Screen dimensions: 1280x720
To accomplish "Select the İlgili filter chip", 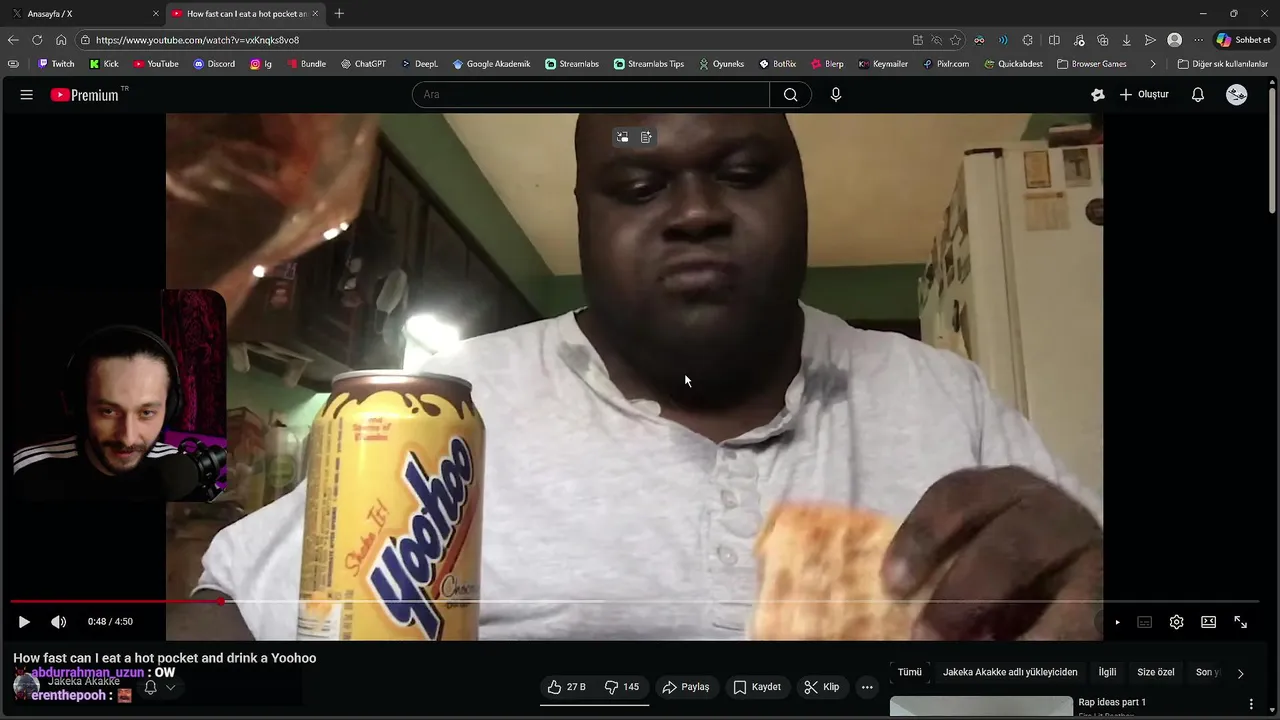I will click(x=1108, y=672).
